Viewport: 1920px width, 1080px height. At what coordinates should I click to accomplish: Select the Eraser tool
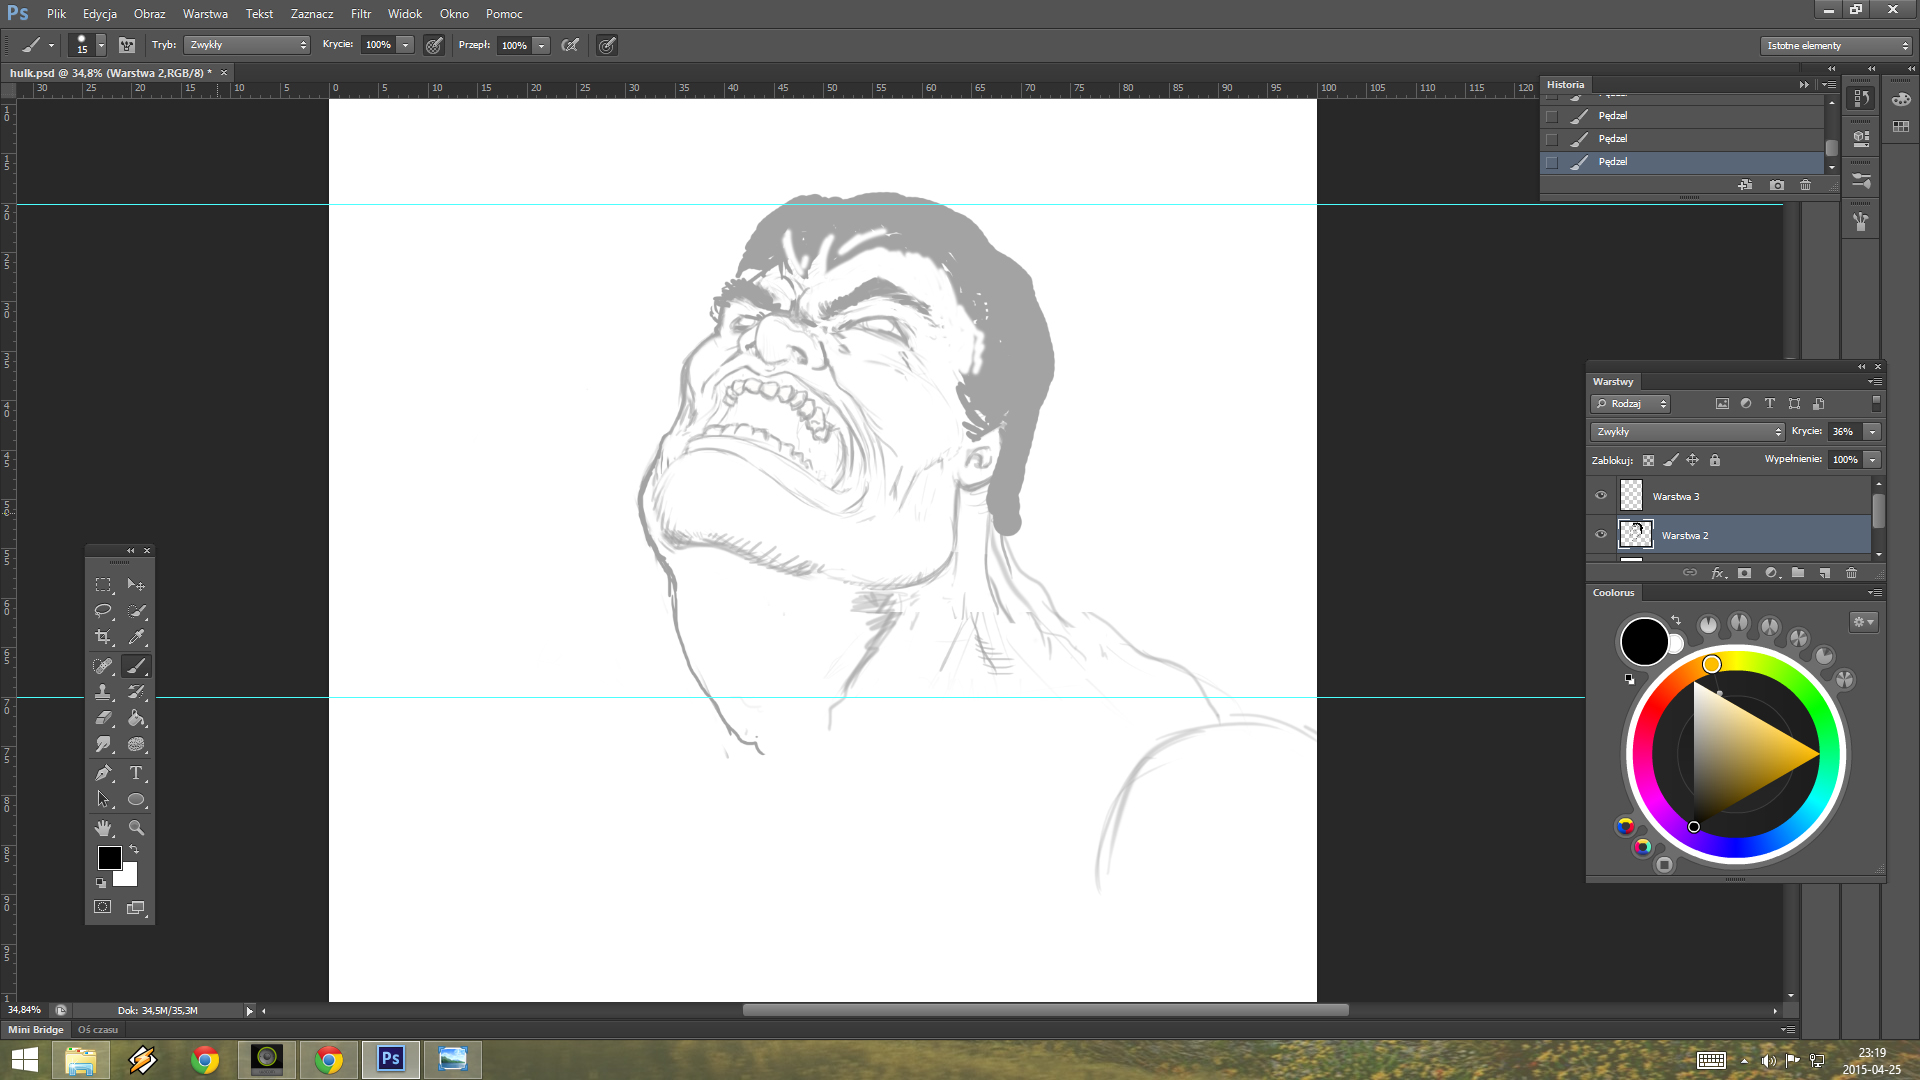pyautogui.click(x=103, y=718)
